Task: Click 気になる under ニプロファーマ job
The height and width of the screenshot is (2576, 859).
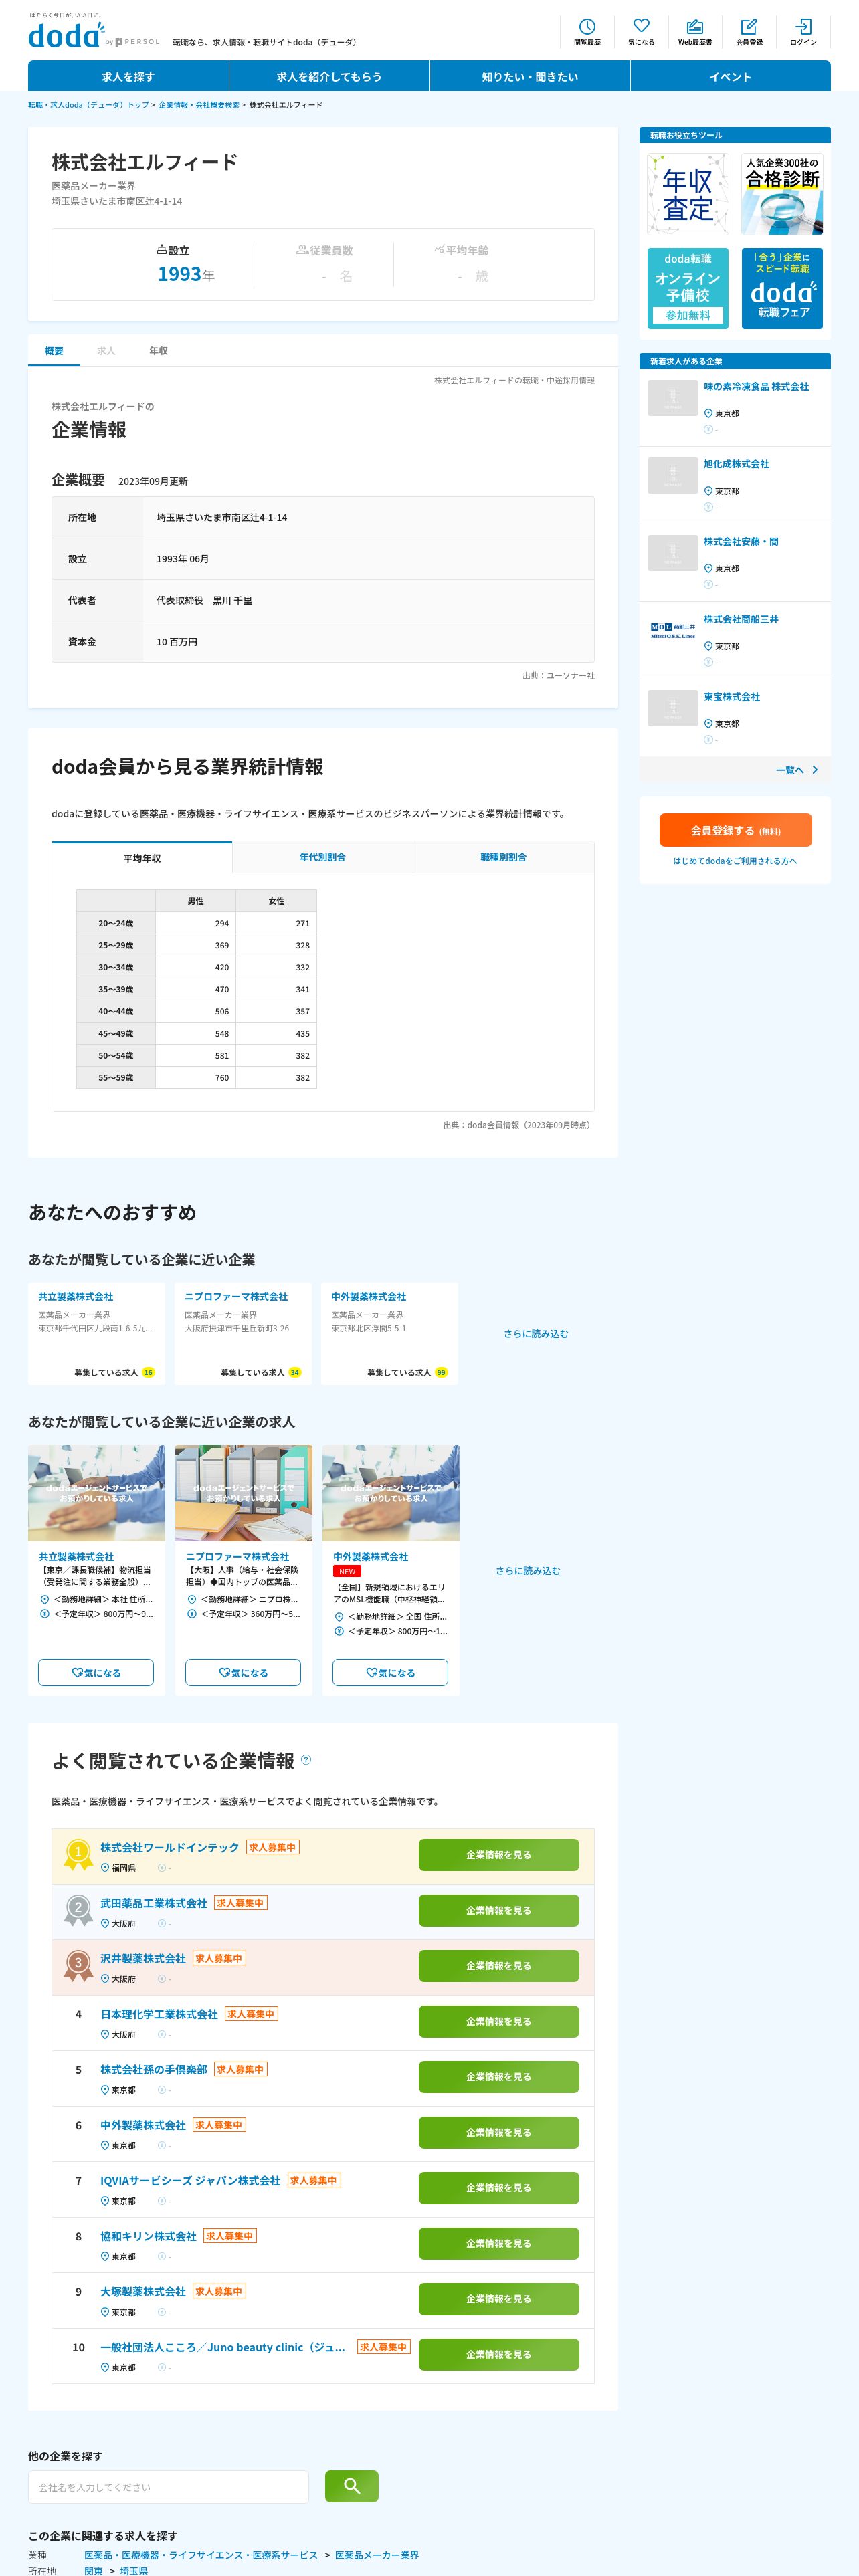Action: (x=243, y=1672)
